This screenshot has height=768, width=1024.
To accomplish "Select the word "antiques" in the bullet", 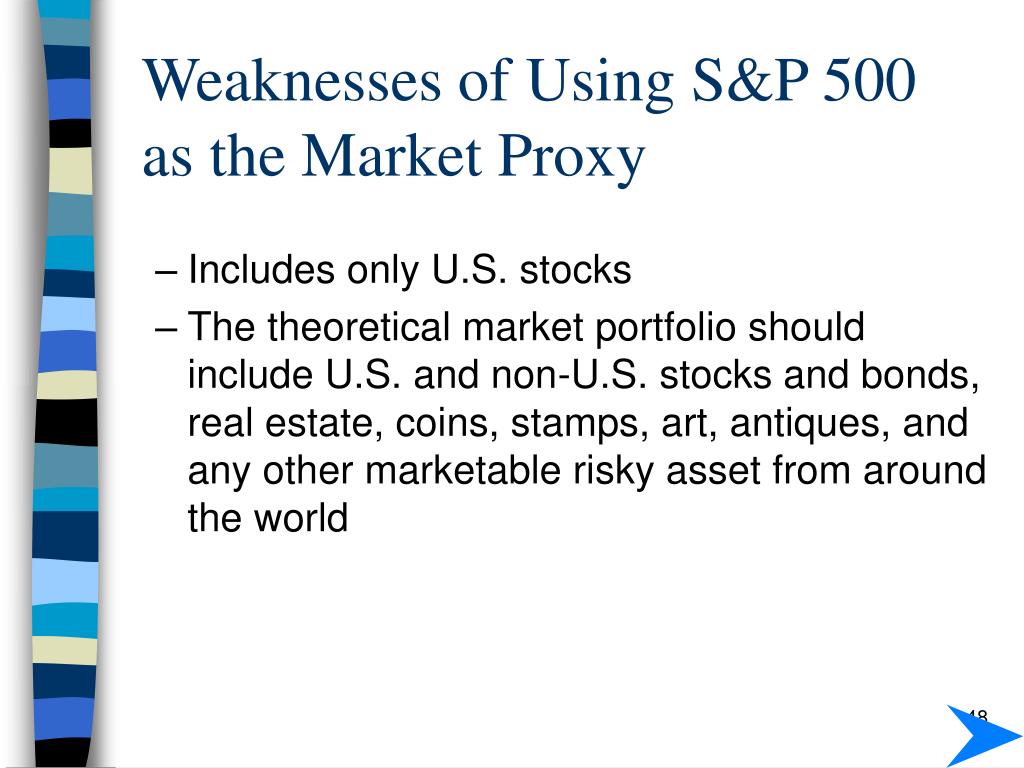I will (x=809, y=424).
